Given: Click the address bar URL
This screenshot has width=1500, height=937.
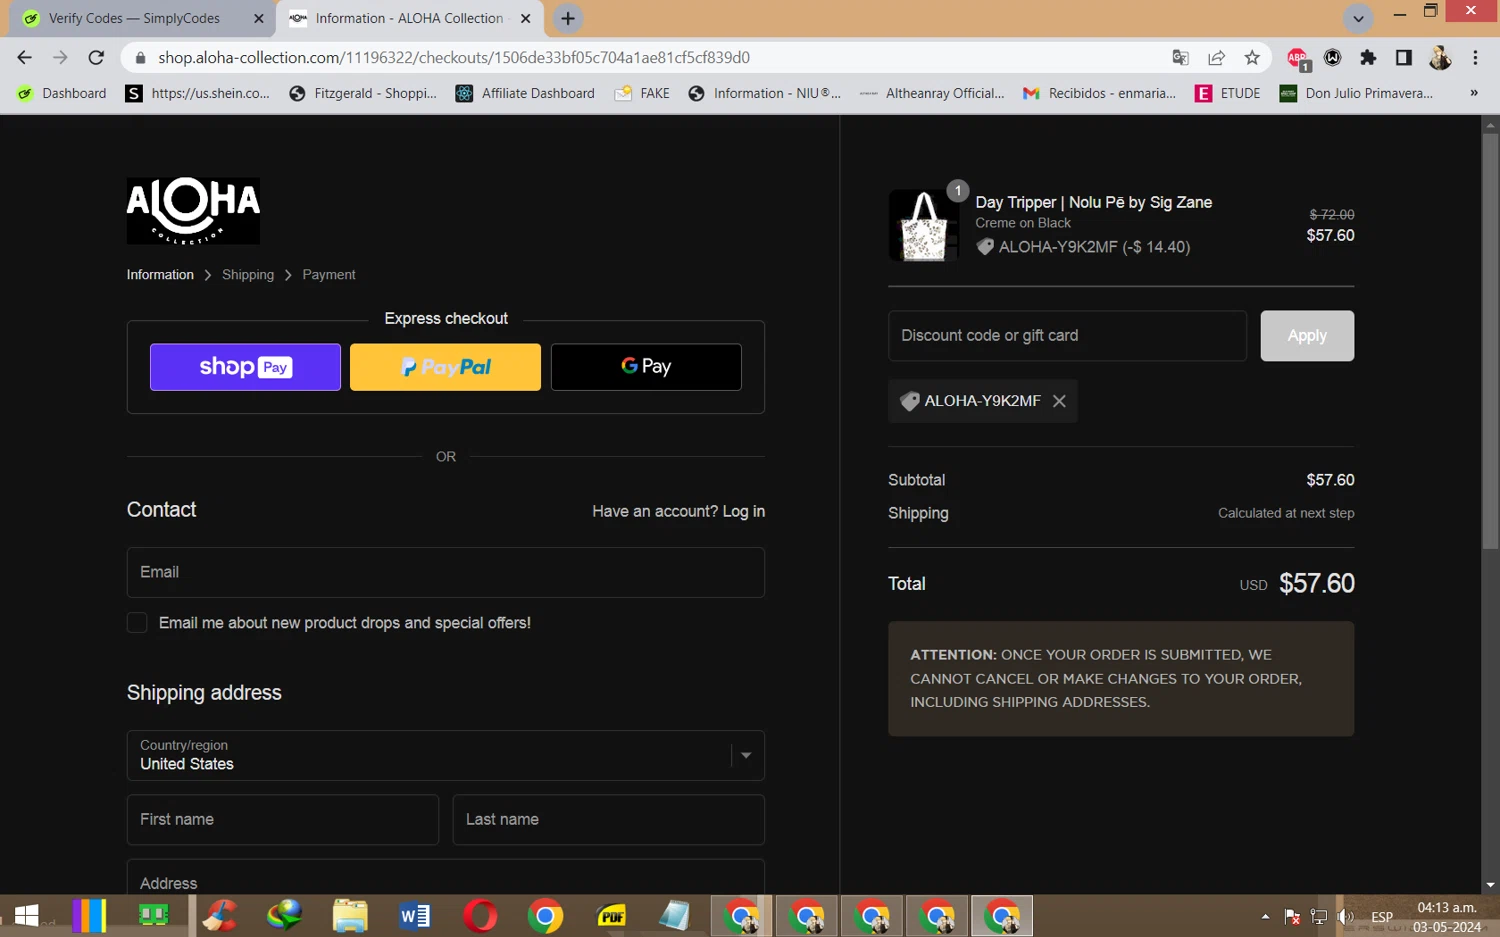Looking at the screenshot, I should click(454, 58).
